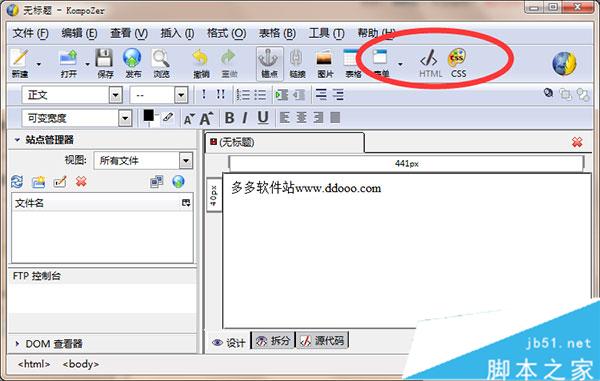Insert a link with 链接 icon

click(x=297, y=64)
